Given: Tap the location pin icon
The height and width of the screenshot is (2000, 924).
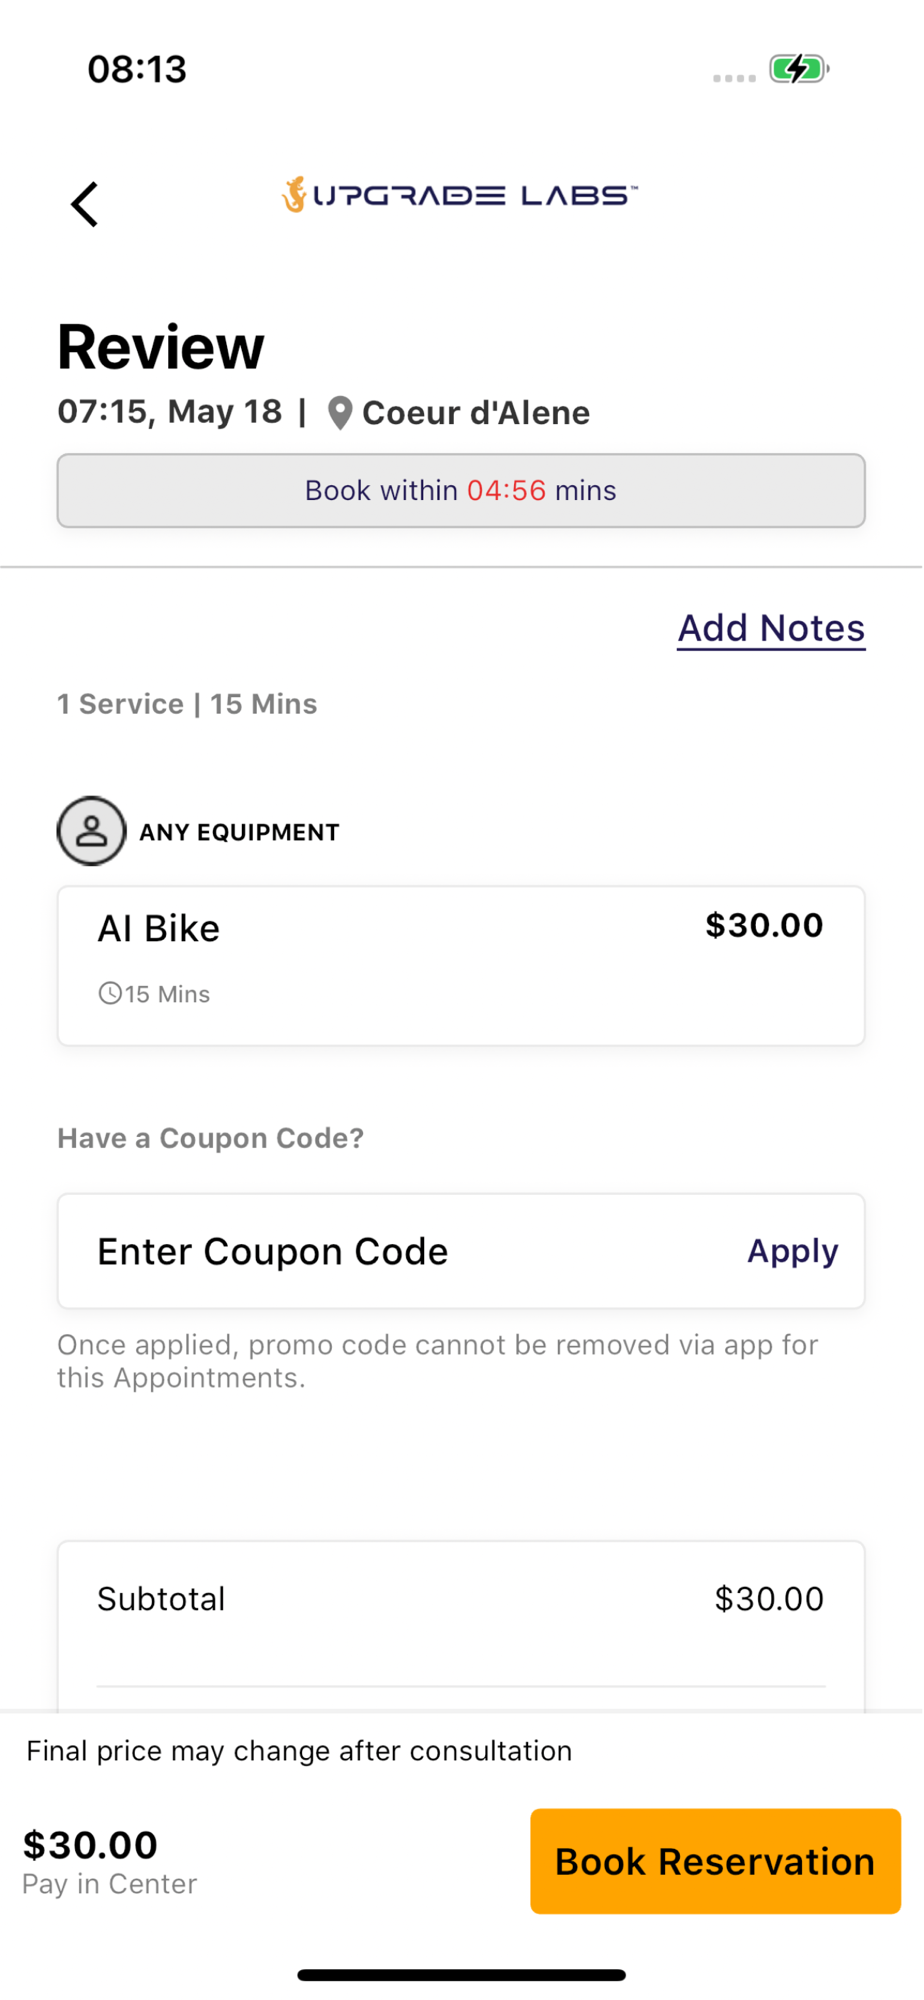Looking at the screenshot, I should (340, 413).
